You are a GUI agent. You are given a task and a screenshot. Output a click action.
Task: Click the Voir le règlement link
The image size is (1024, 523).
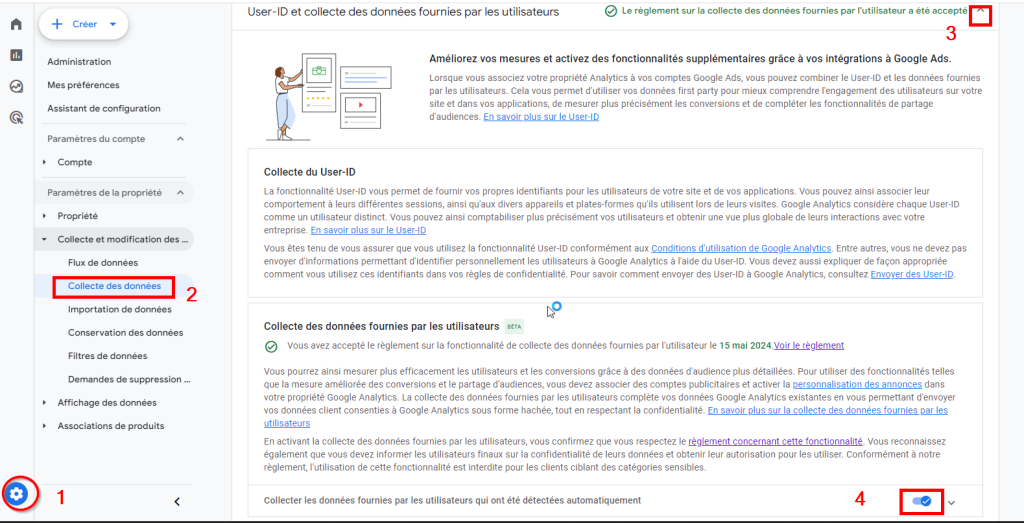click(x=809, y=346)
